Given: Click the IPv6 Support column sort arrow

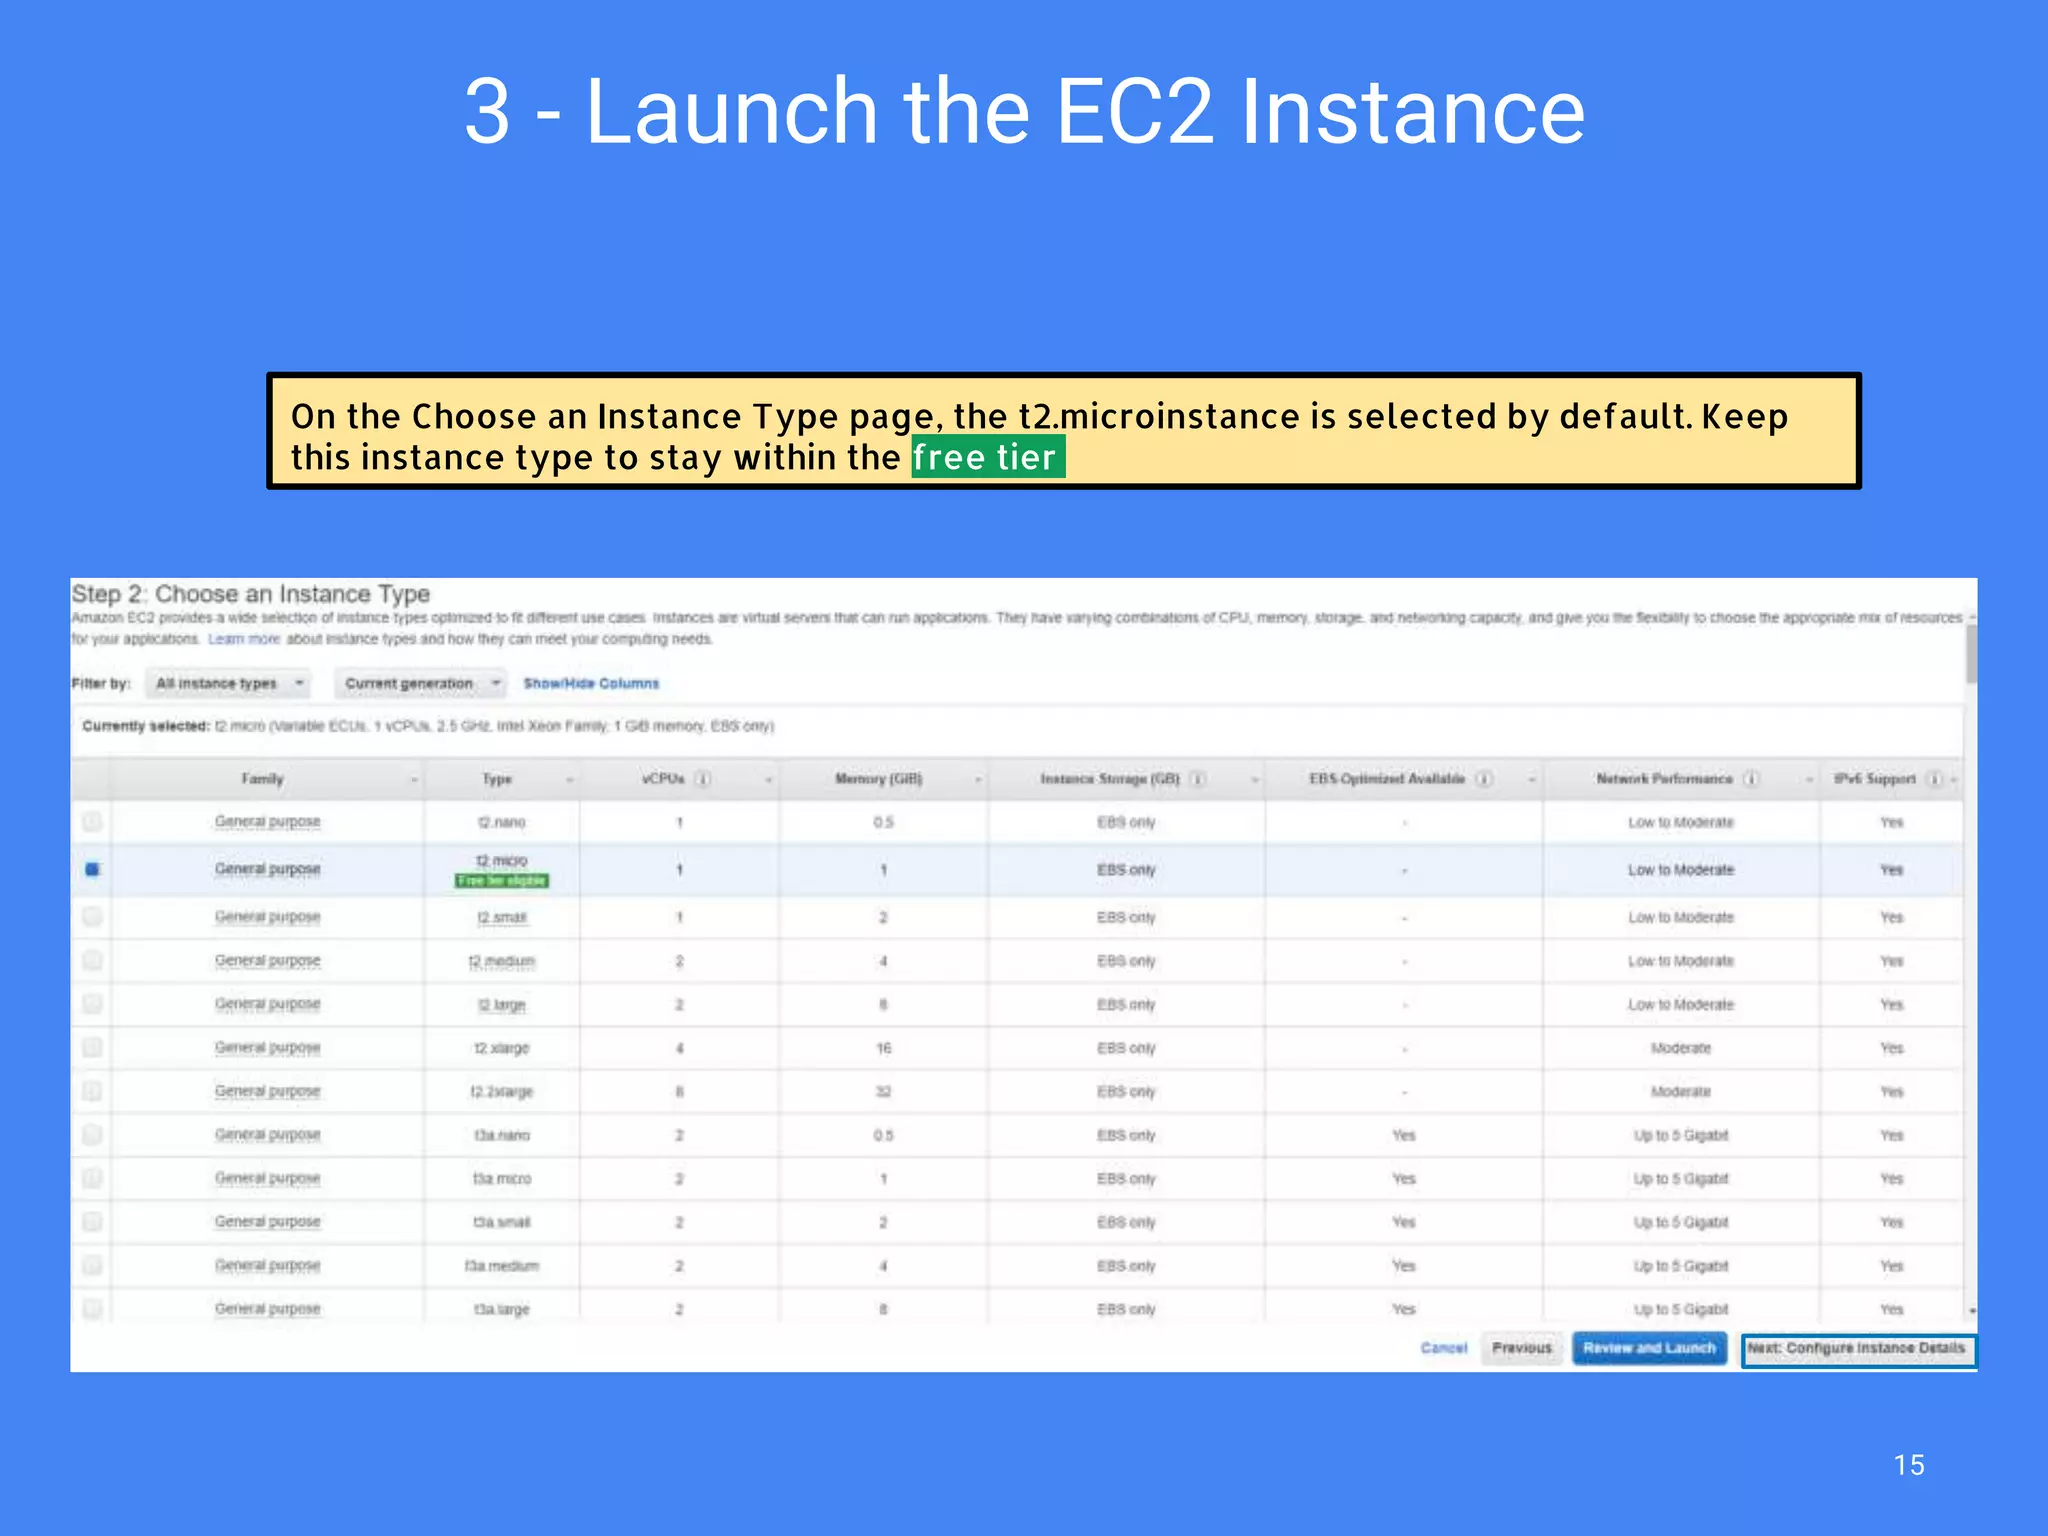Looking at the screenshot, I should click(x=1953, y=780).
